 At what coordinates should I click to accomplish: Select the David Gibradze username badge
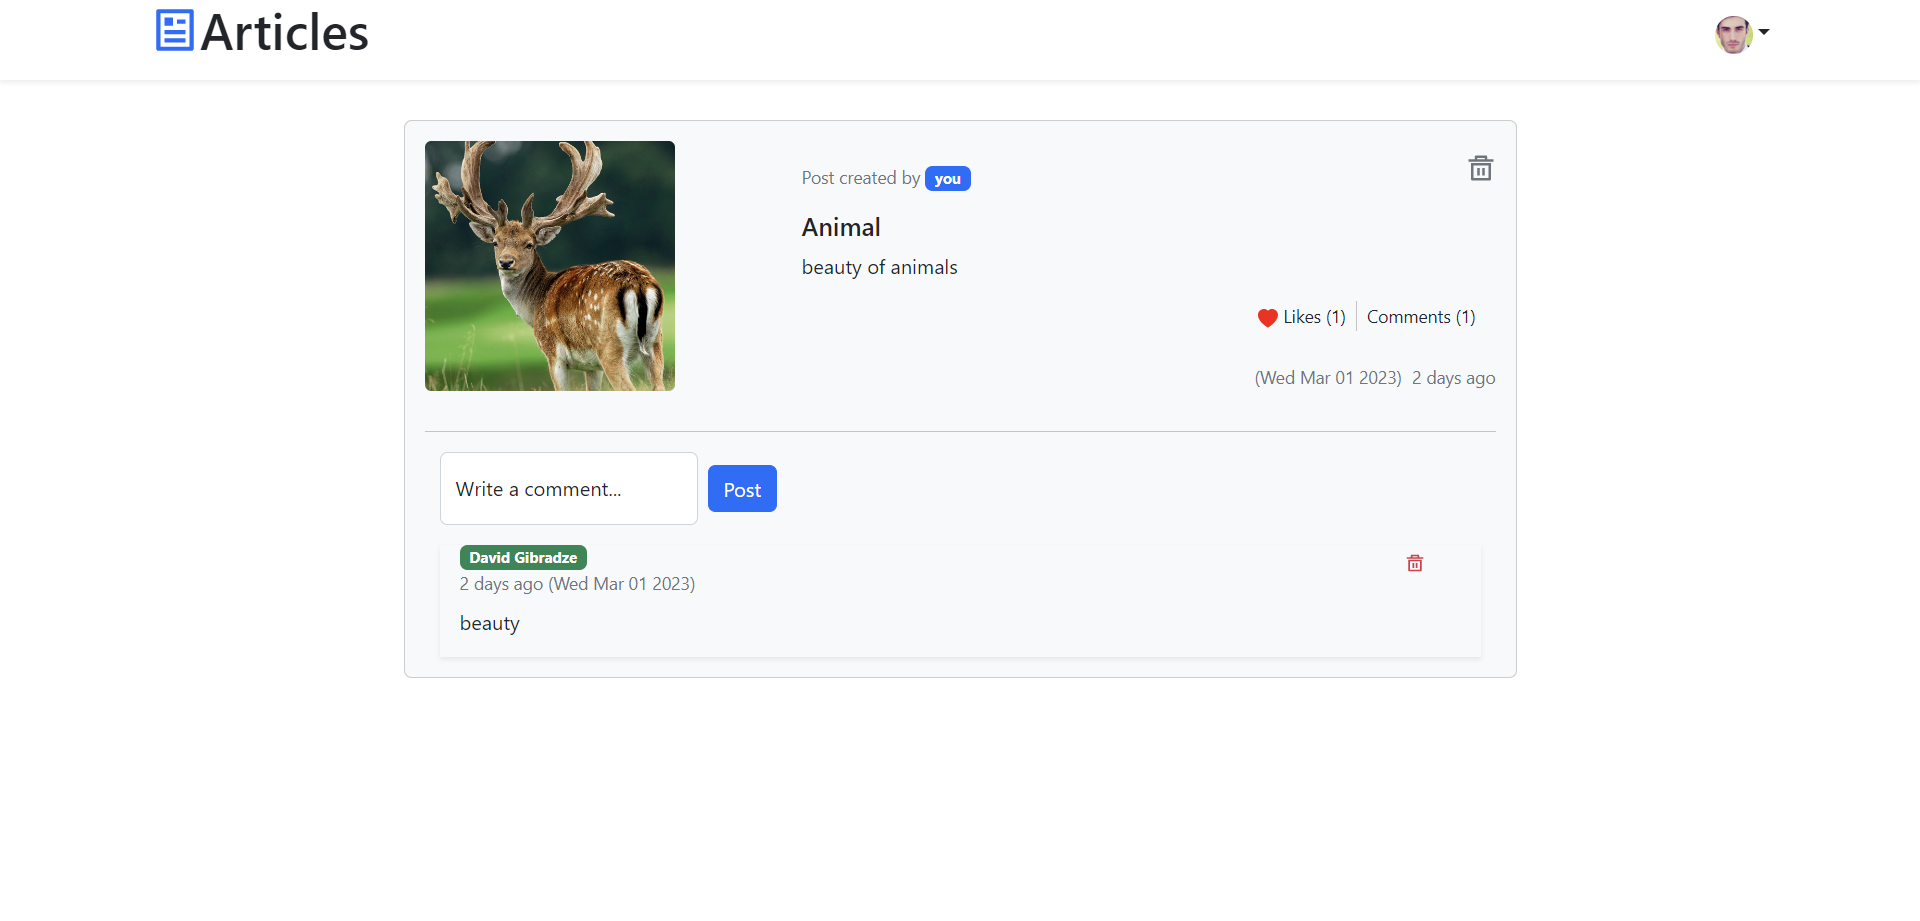pos(523,557)
